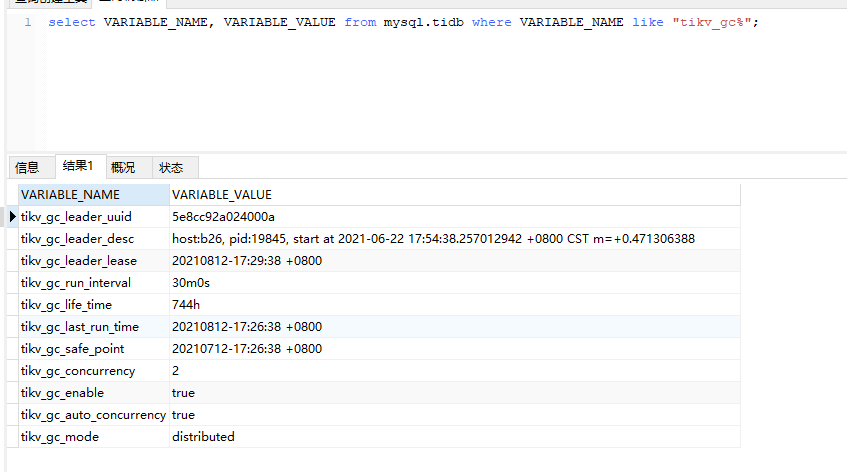
Task: Select the 30m0s run interval value
Action: point(192,283)
